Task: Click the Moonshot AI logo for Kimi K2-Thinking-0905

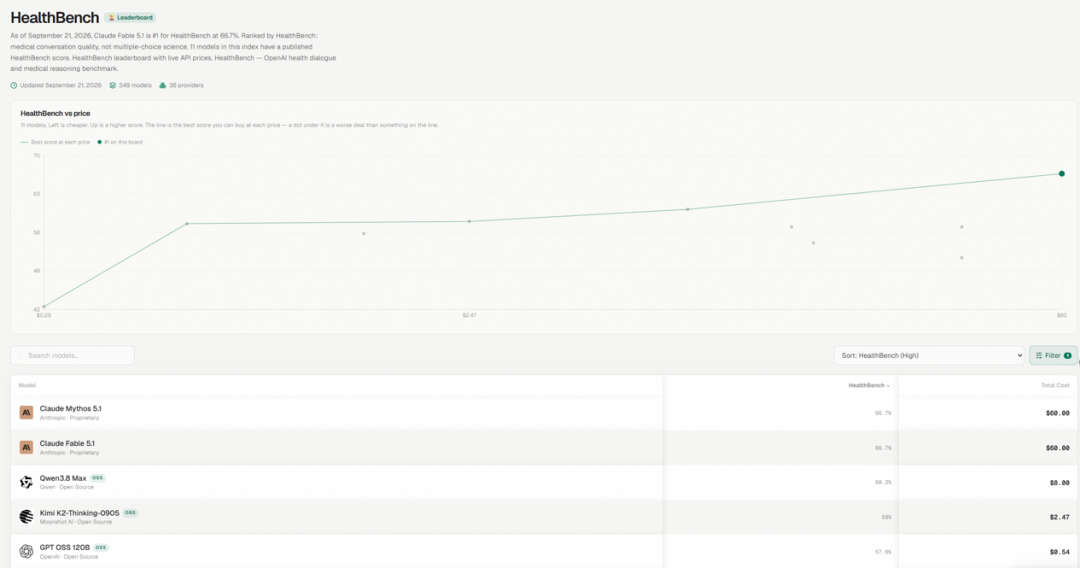Action: (26, 516)
